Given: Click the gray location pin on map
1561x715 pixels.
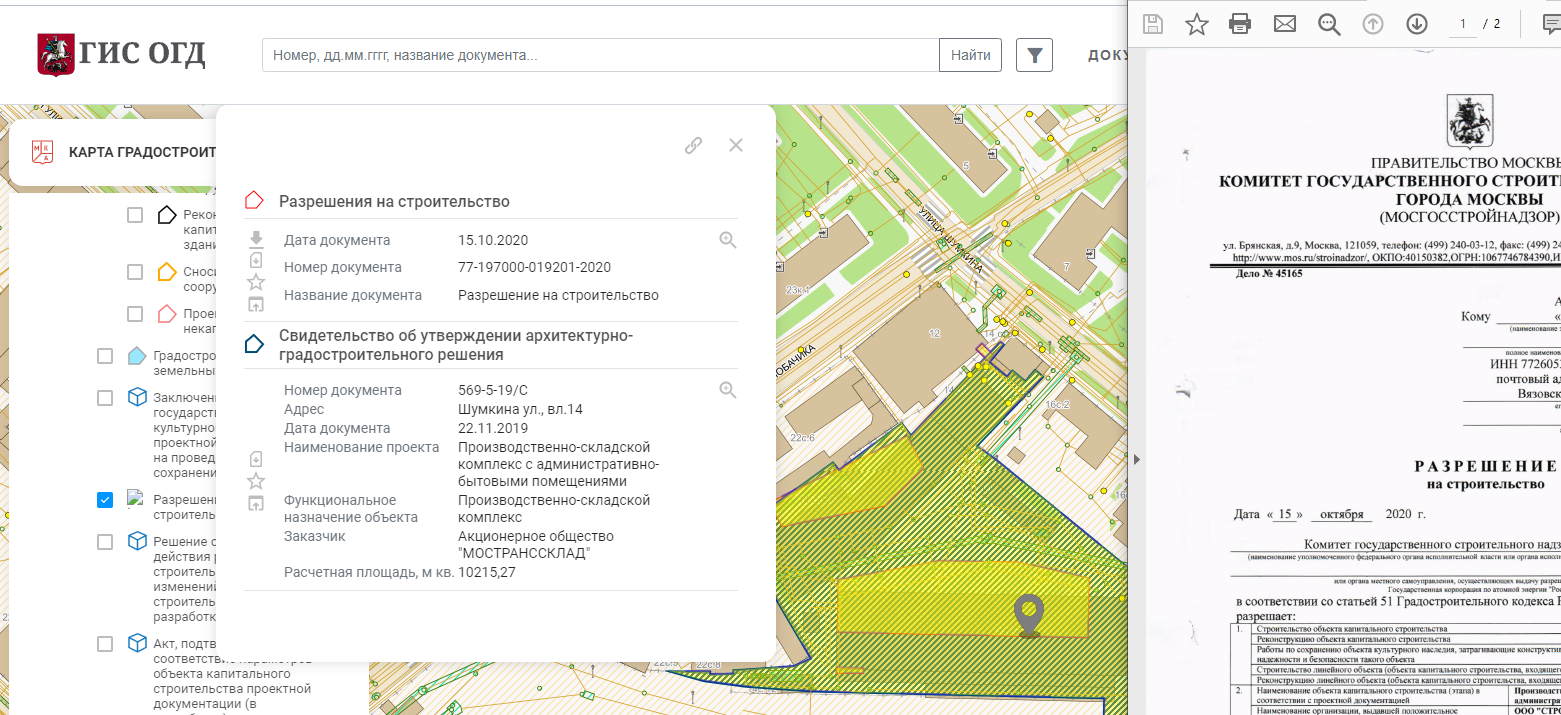Looking at the screenshot, I should pyautogui.click(x=1027, y=616).
